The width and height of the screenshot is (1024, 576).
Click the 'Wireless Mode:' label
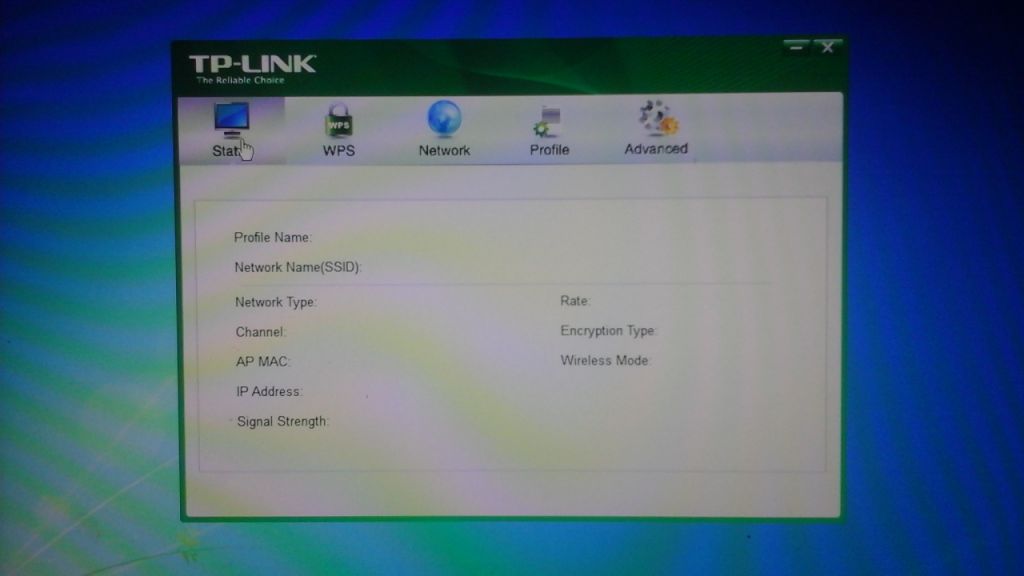(x=605, y=360)
